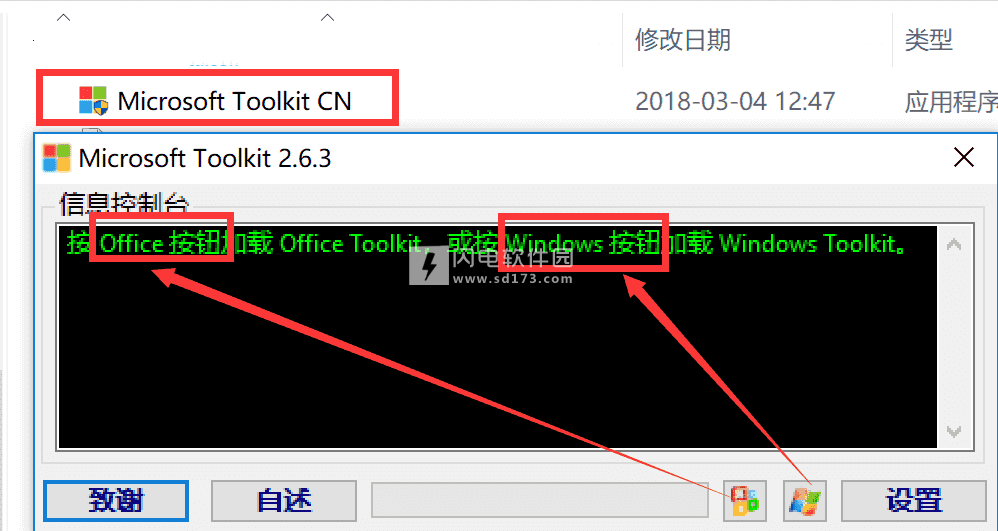Click the Microsoft Toolkit title bar logo icon
The width and height of the screenshot is (998, 531).
[57, 158]
